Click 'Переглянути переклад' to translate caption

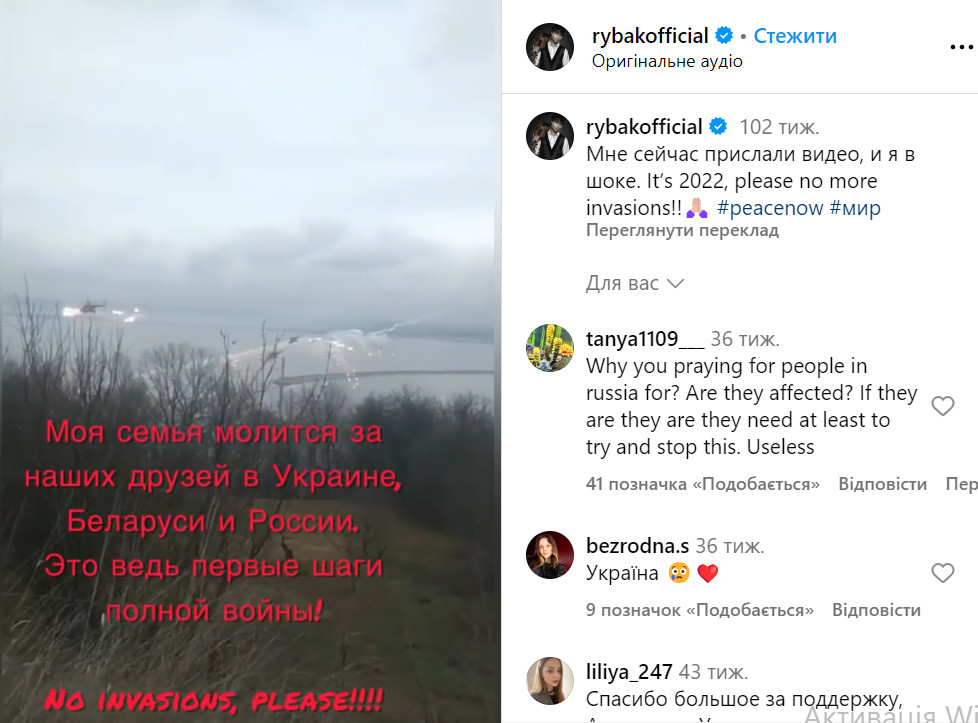[682, 230]
